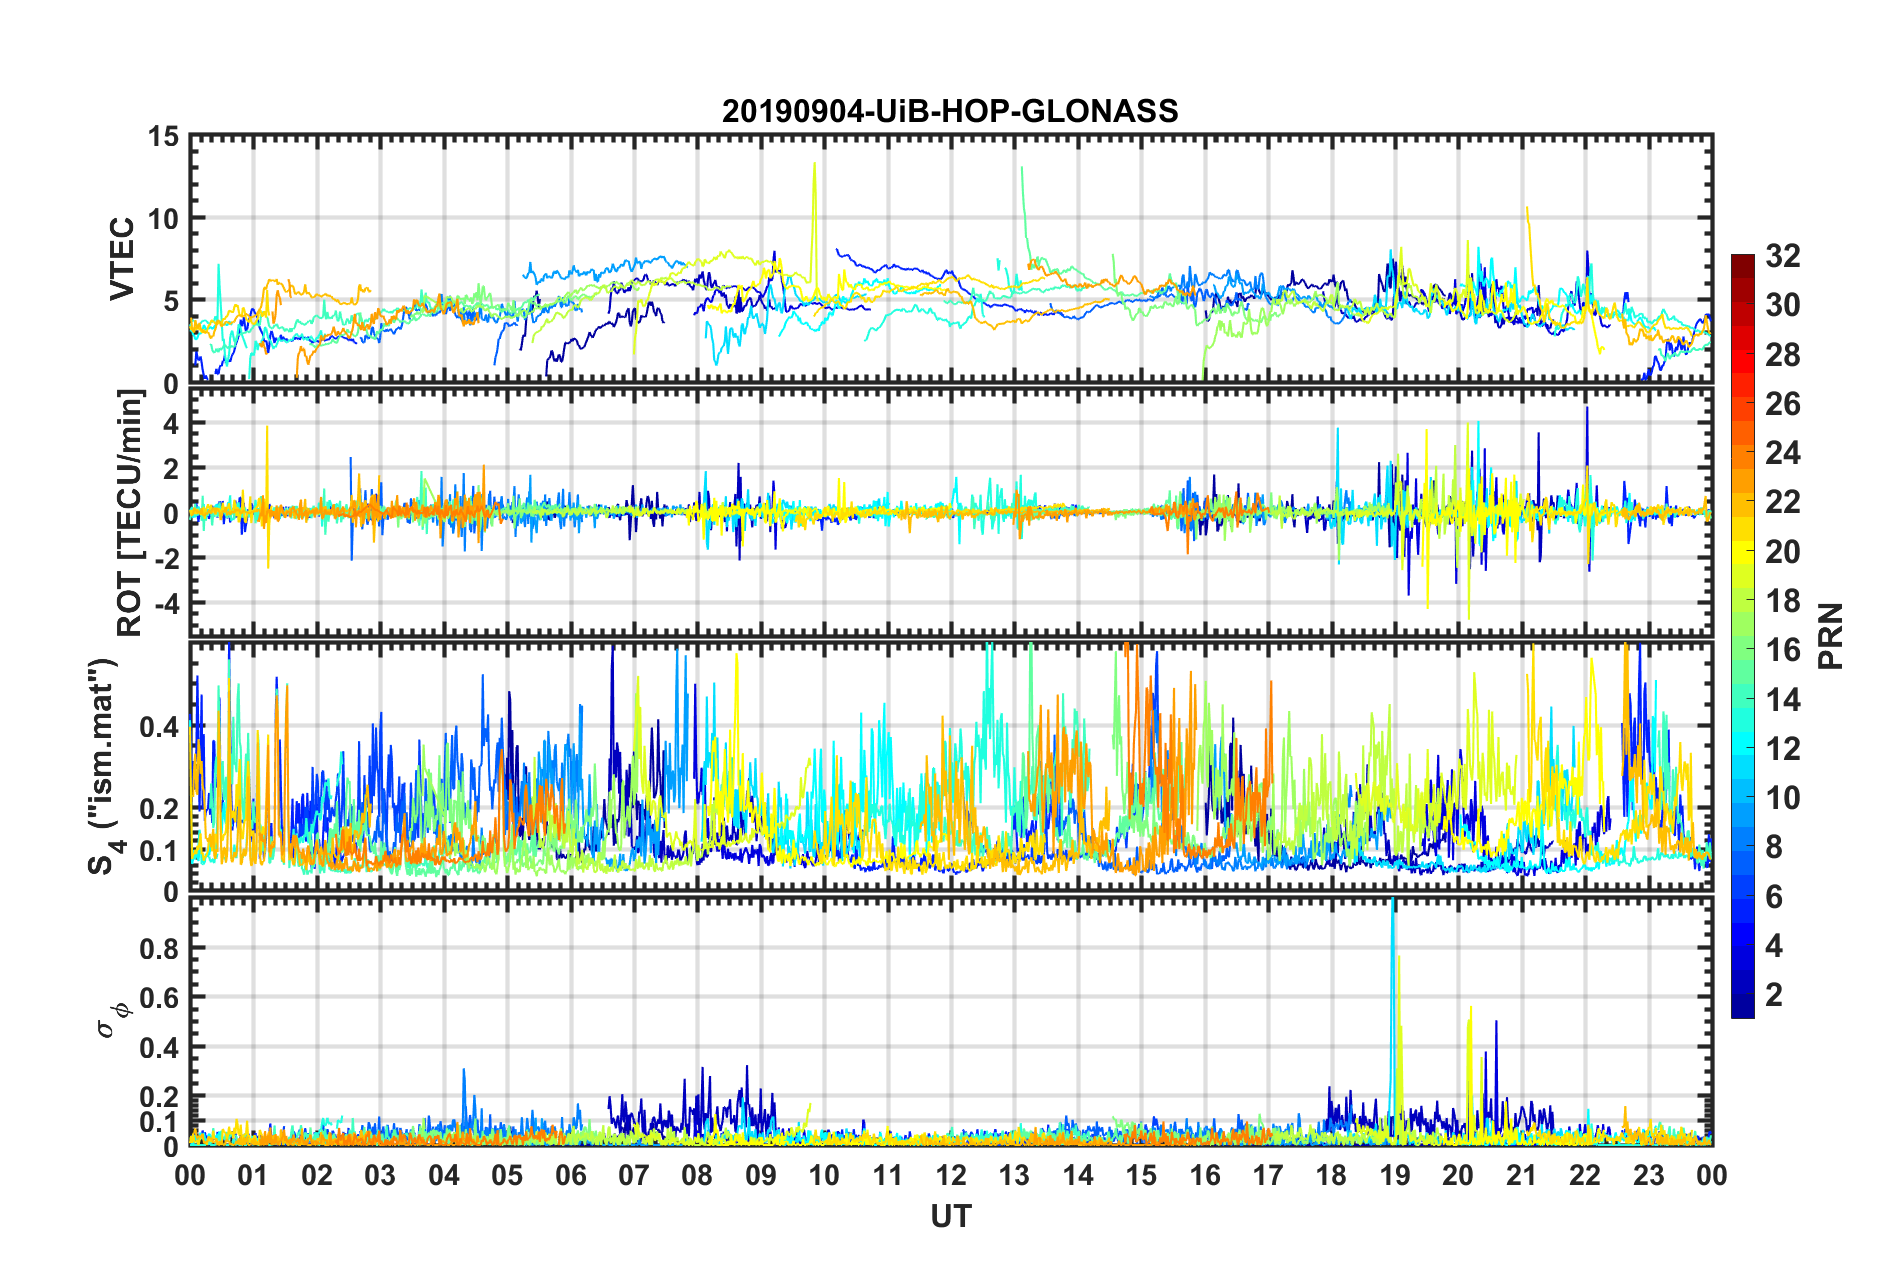Click the S4 ("ism.mat") axis label
This screenshot has width=1902, height=1272.
104,767
